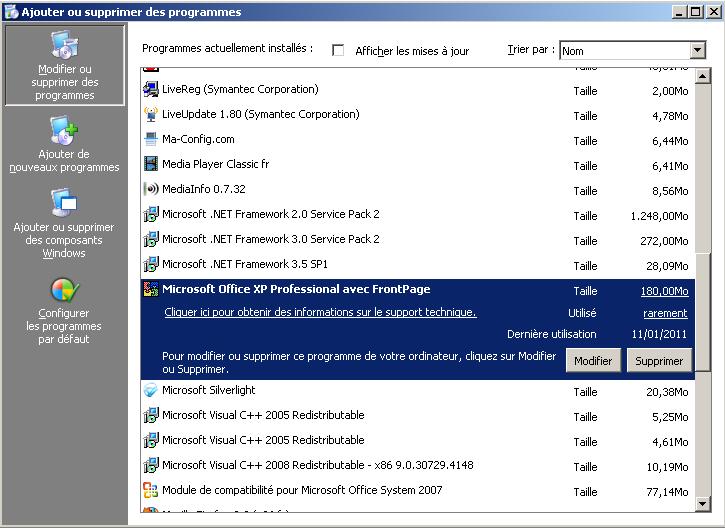Click the scrollbar up arrow
The image size is (725, 528).
703,75
